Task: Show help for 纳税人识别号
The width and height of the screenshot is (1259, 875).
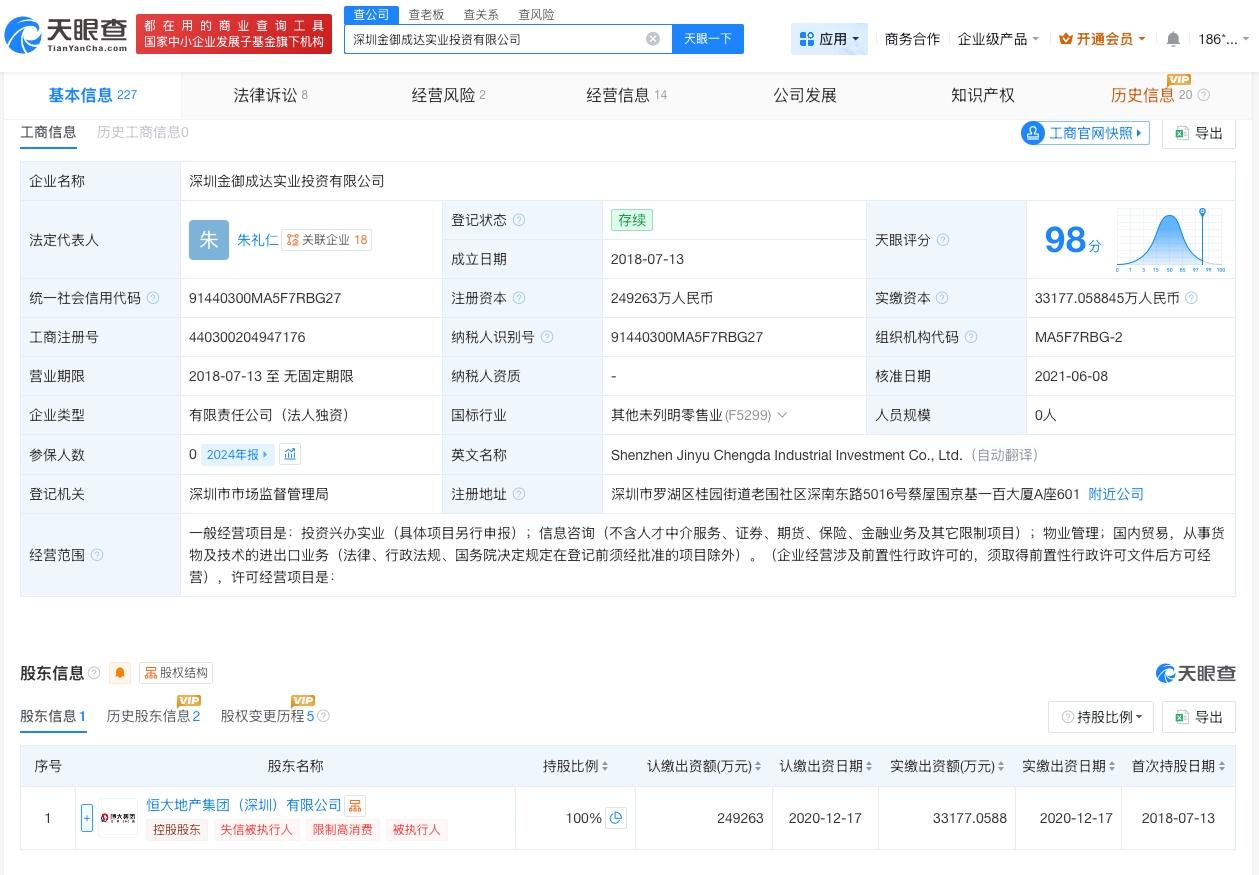Action: click(546, 337)
